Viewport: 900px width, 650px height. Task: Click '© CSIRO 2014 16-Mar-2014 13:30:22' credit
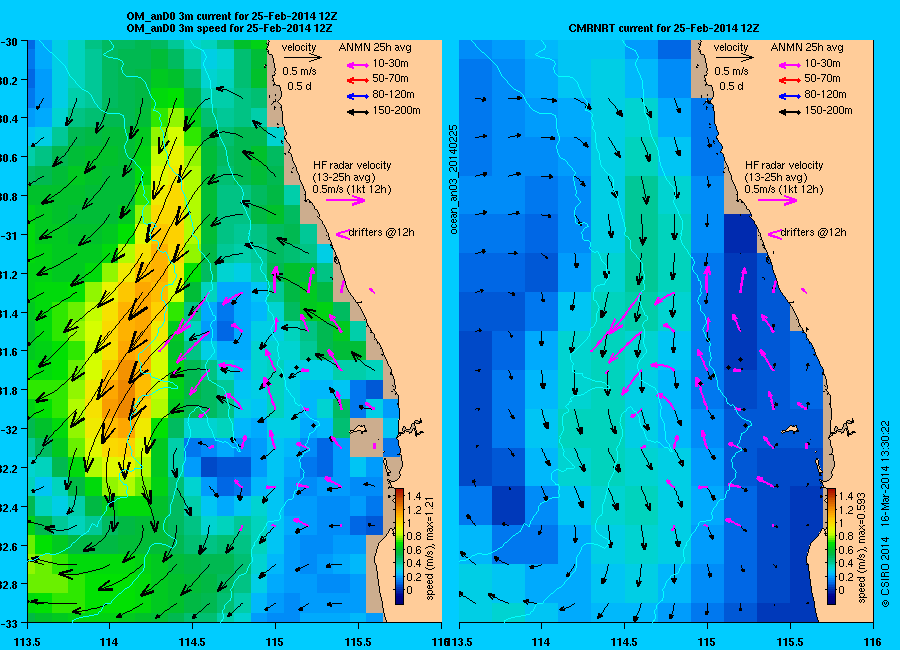click(x=886, y=514)
